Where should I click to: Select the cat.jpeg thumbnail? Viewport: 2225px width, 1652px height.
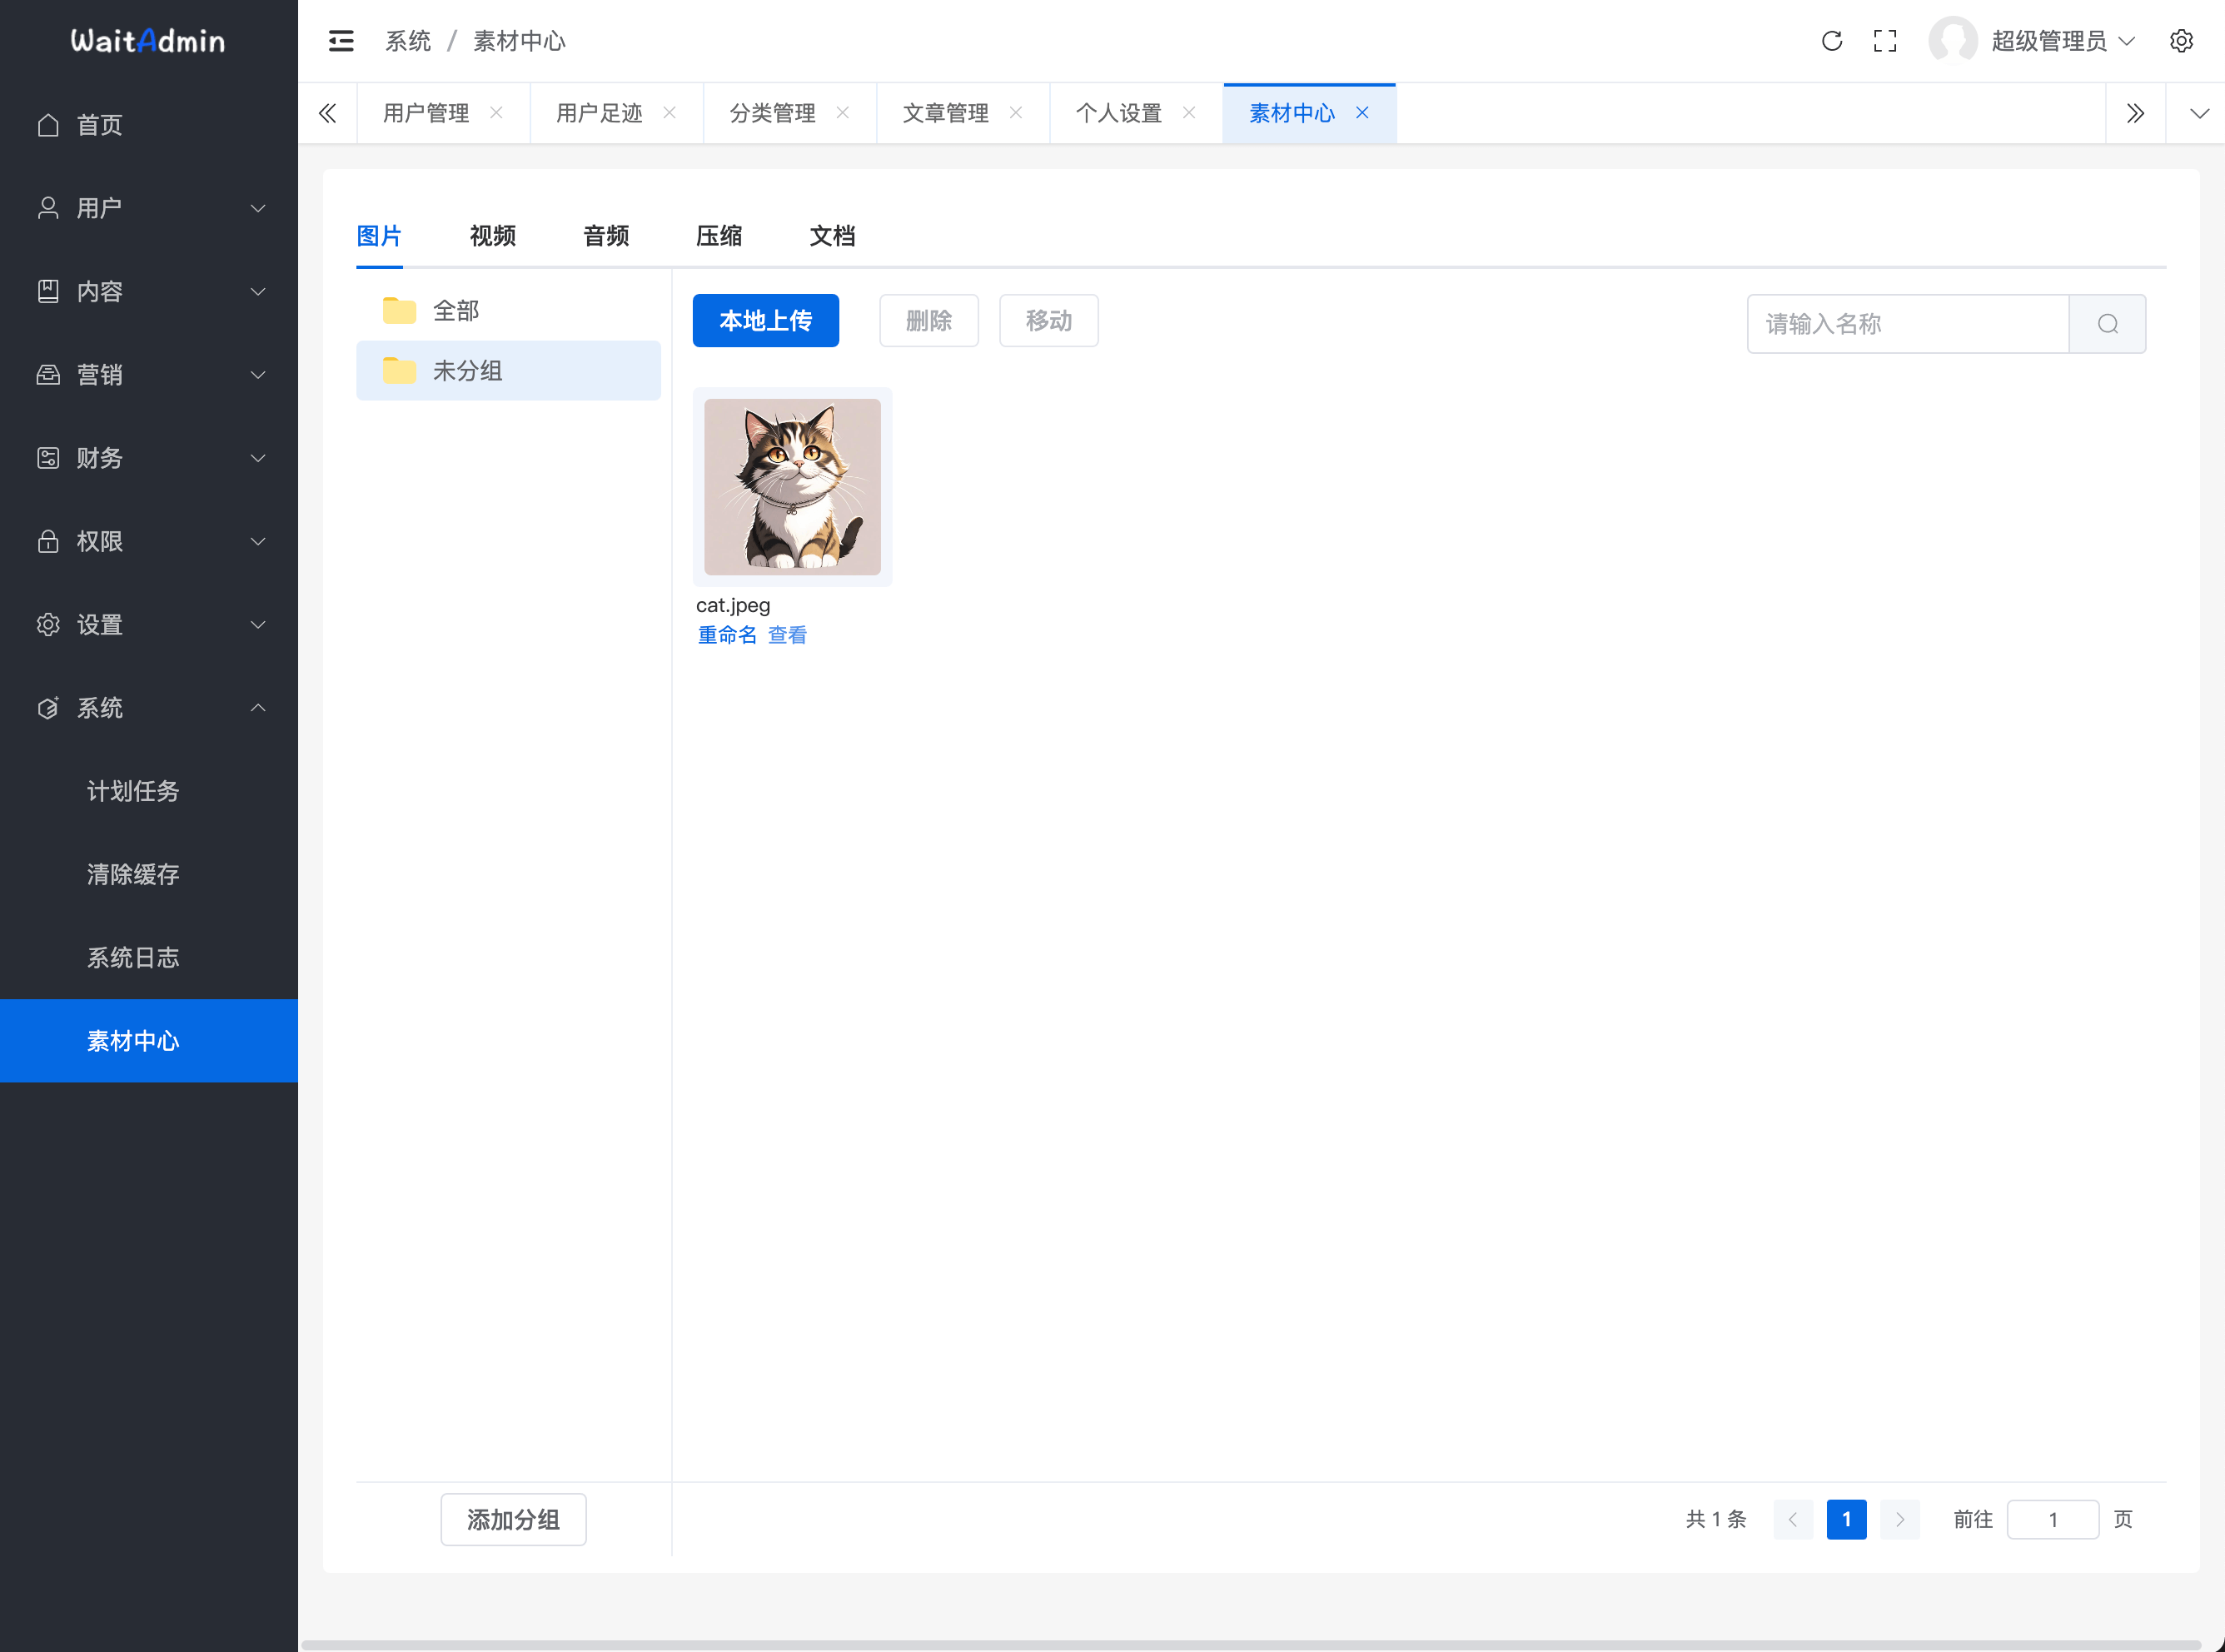tap(792, 487)
